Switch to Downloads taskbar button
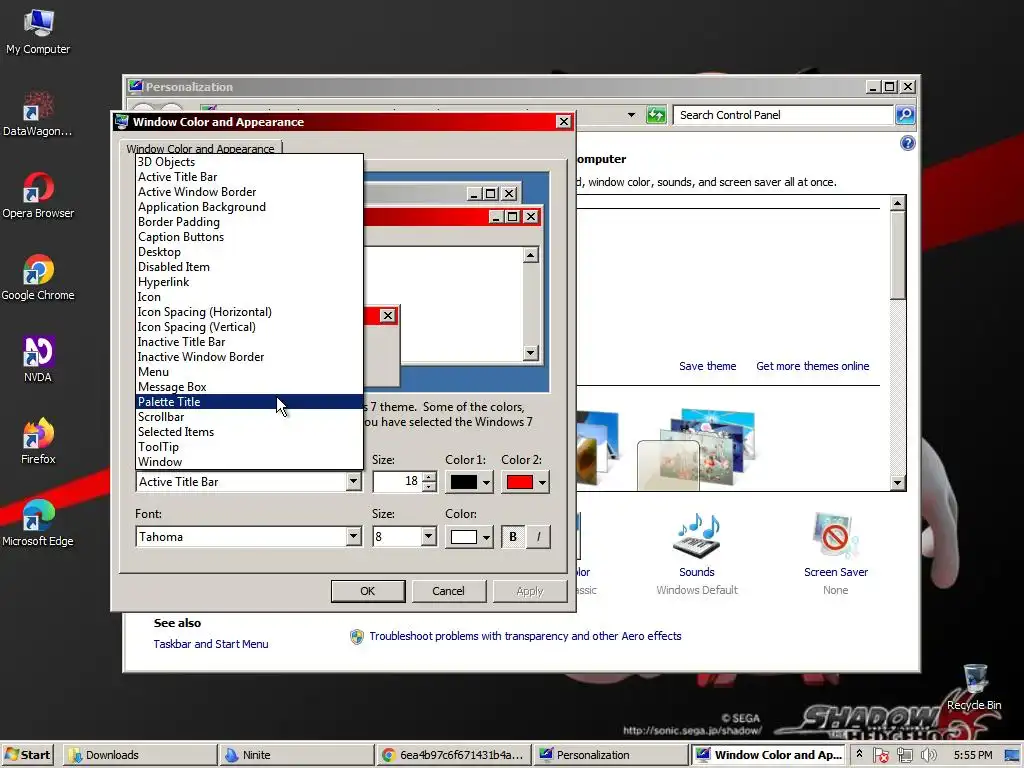 point(139,755)
